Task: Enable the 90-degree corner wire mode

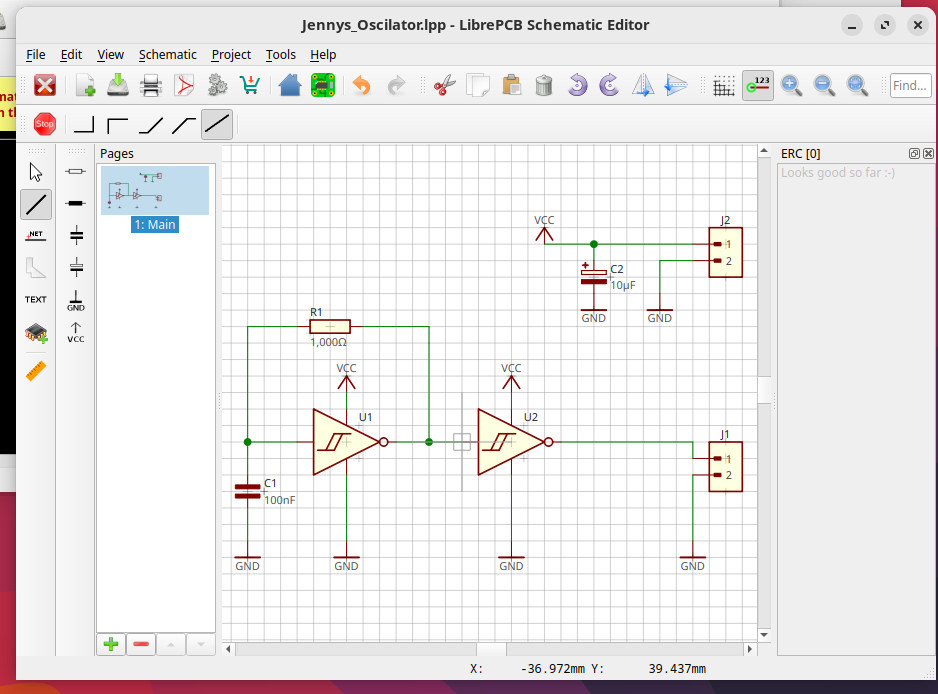Action: [x=84, y=124]
